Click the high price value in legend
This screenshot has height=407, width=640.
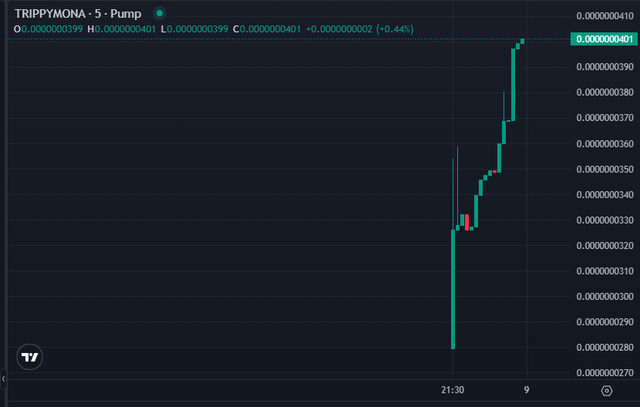[x=128, y=30]
